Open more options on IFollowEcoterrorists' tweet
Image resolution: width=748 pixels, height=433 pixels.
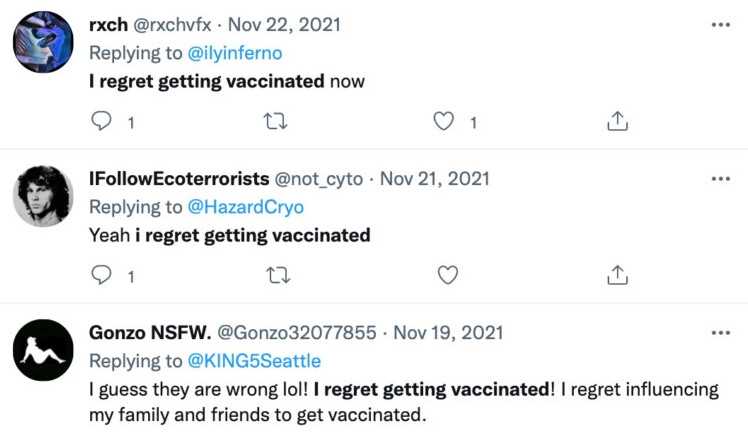(720, 178)
